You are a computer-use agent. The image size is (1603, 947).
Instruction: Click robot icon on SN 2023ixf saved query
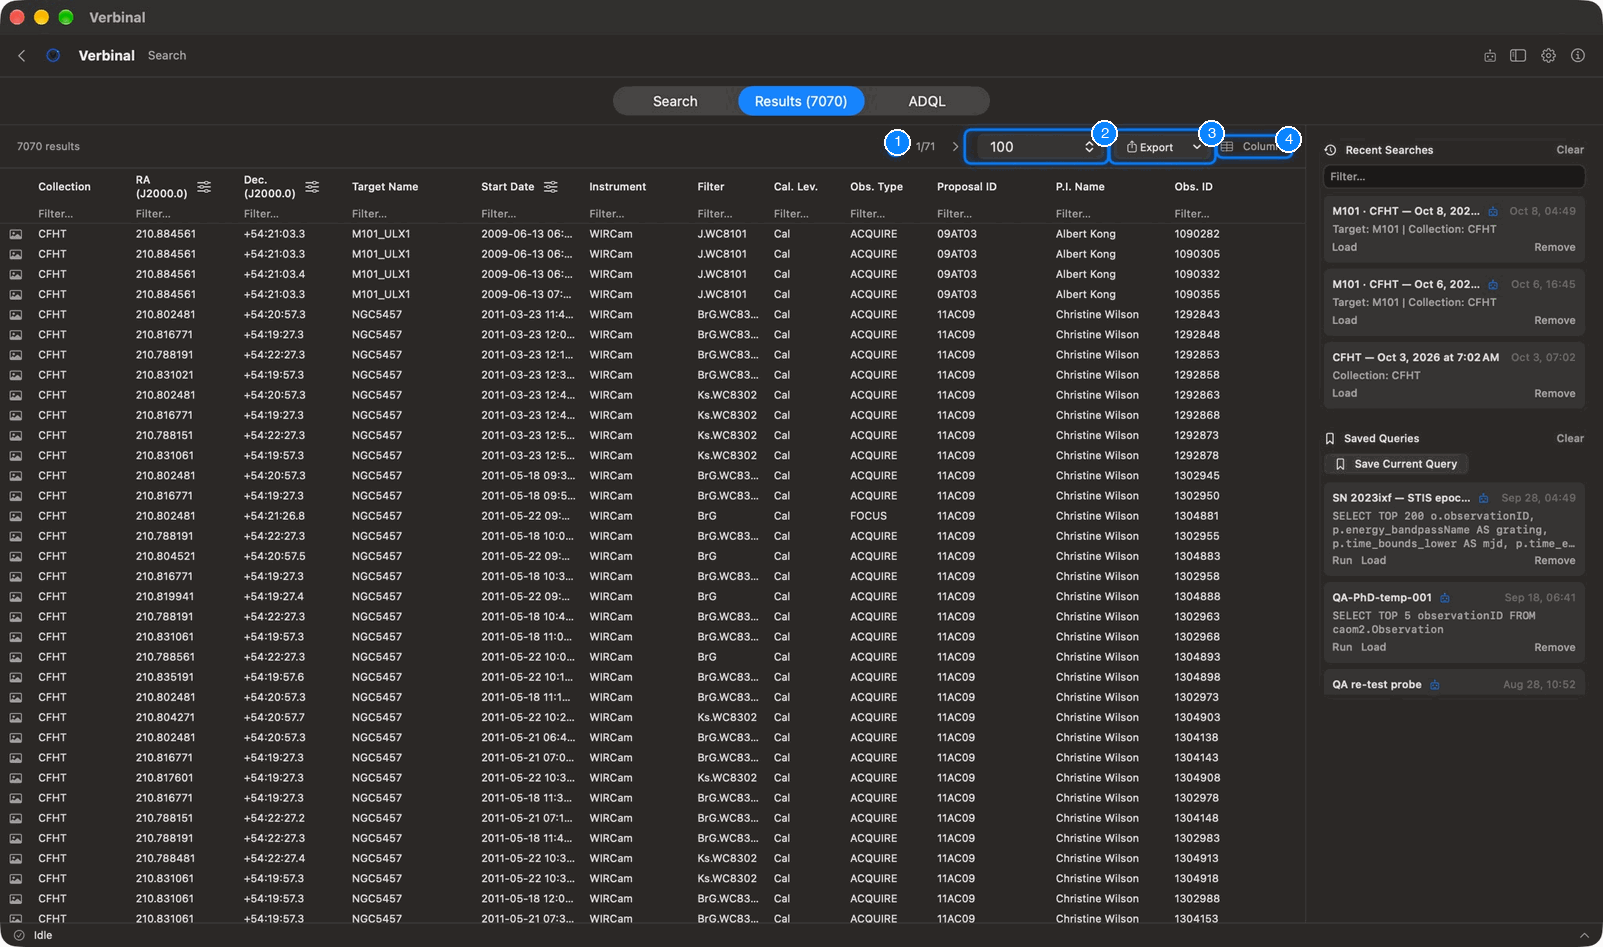pyautogui.click(x=1484, y=498)
